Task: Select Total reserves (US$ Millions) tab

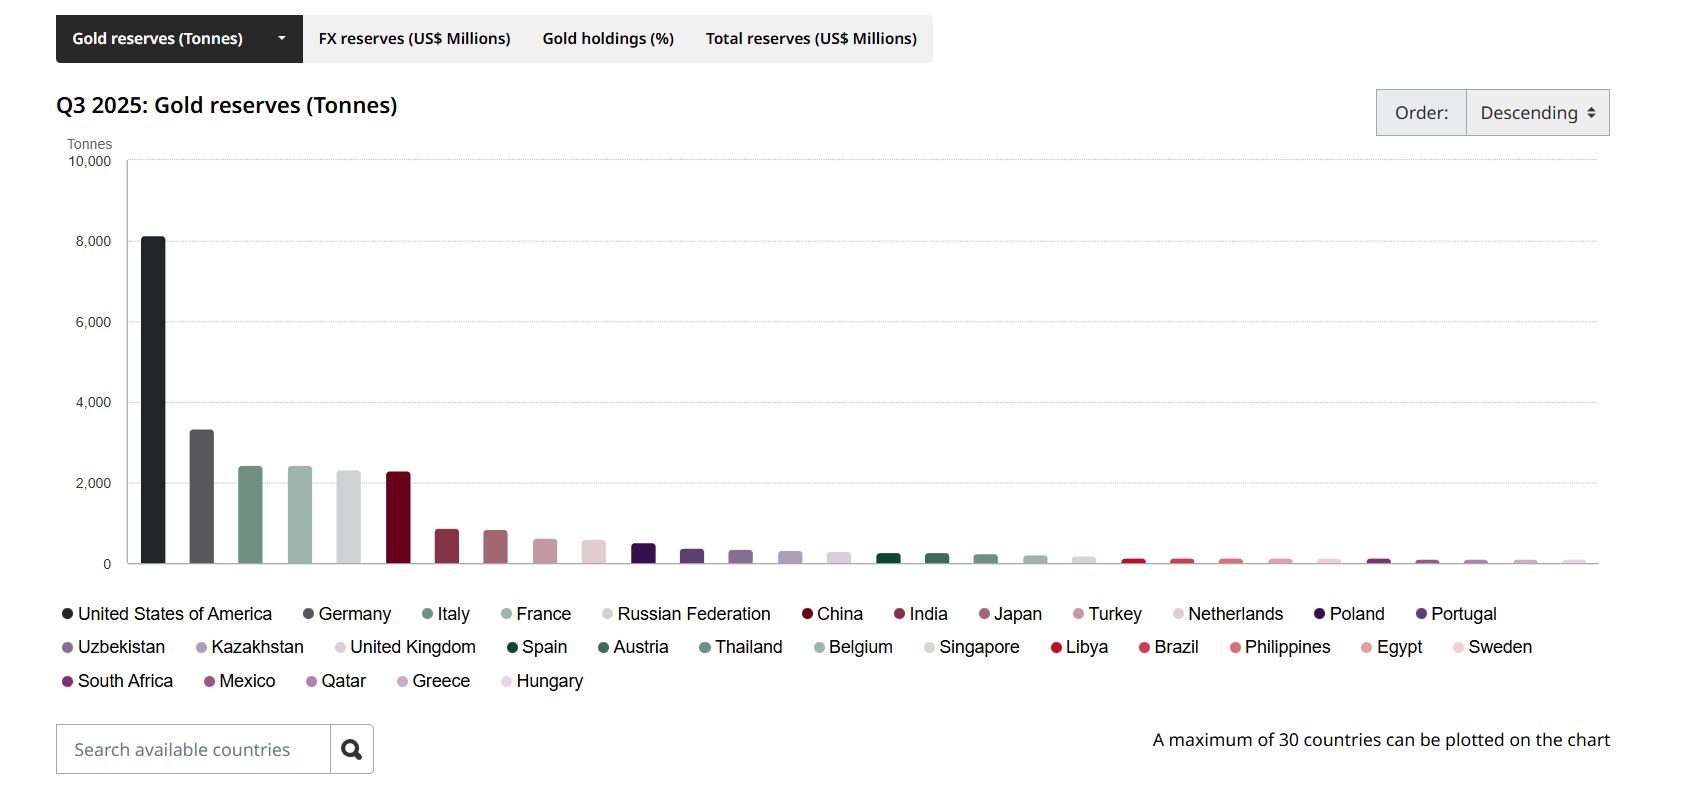Action: 811,39
